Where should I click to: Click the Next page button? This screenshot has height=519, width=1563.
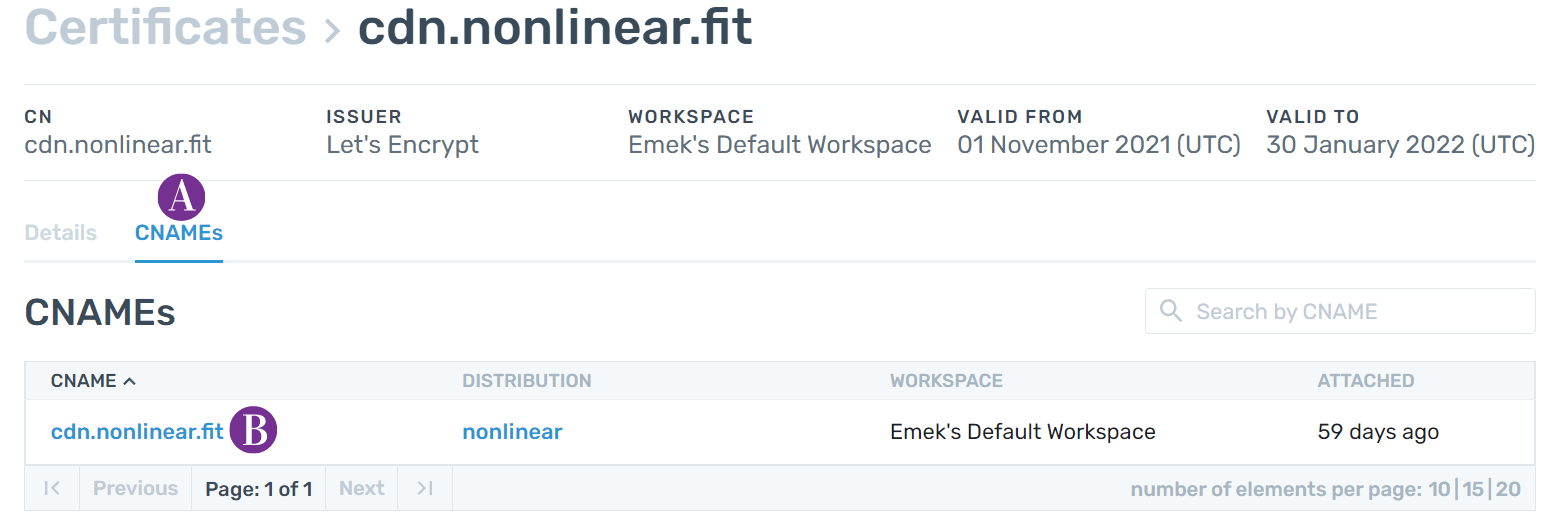point(361,488)
